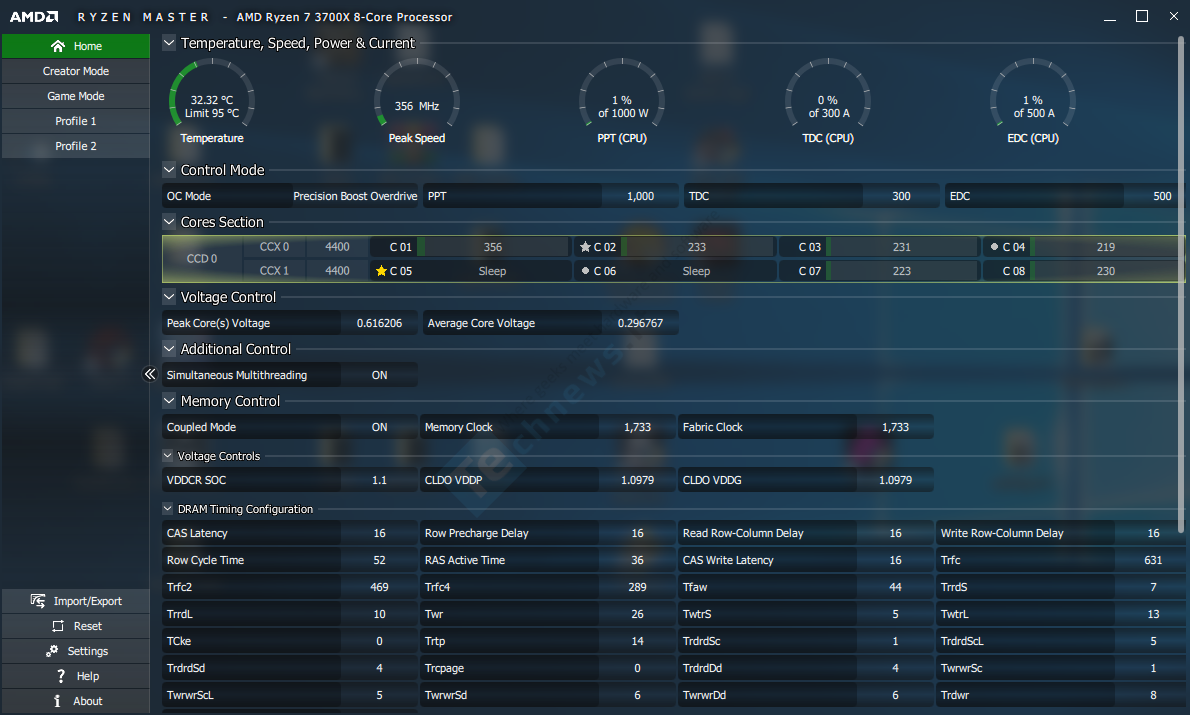Click the Row Cycle Time value 52

point(379,560)
